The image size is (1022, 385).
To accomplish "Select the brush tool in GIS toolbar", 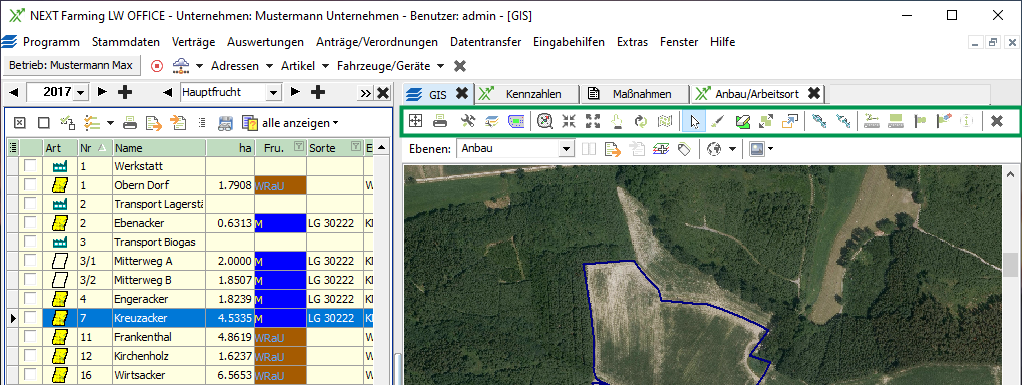I will click(717, 121).
